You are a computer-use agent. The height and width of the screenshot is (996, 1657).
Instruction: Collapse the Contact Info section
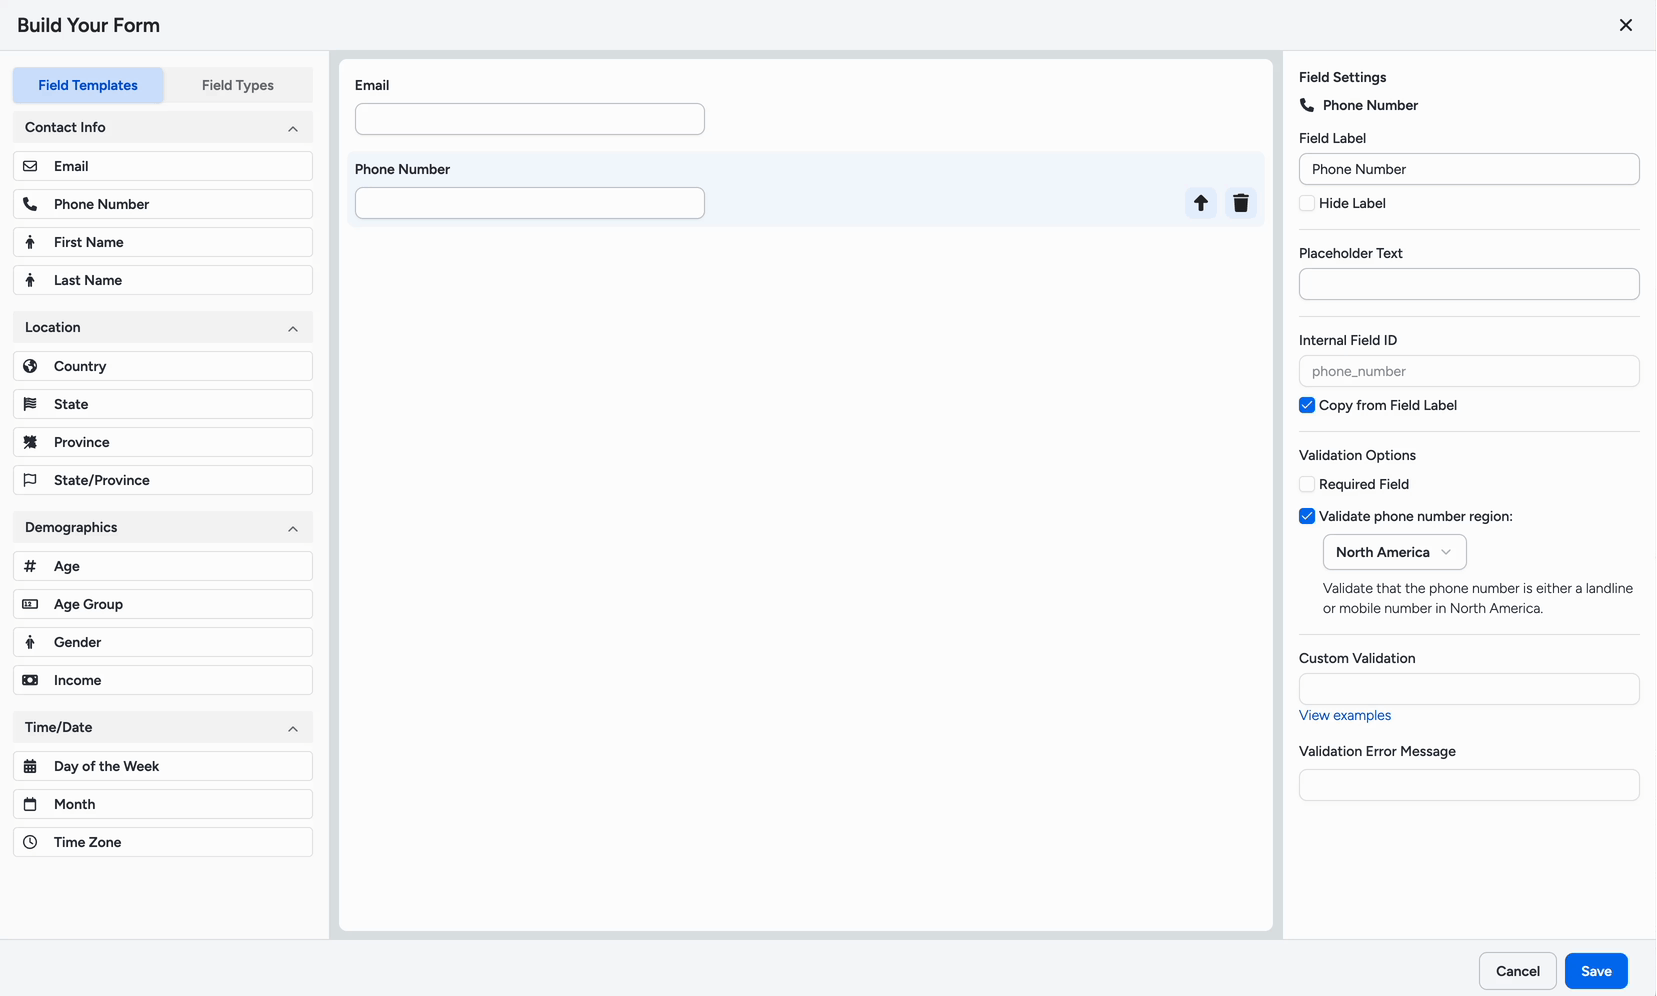pyautogui.click(x=293, y=128)
